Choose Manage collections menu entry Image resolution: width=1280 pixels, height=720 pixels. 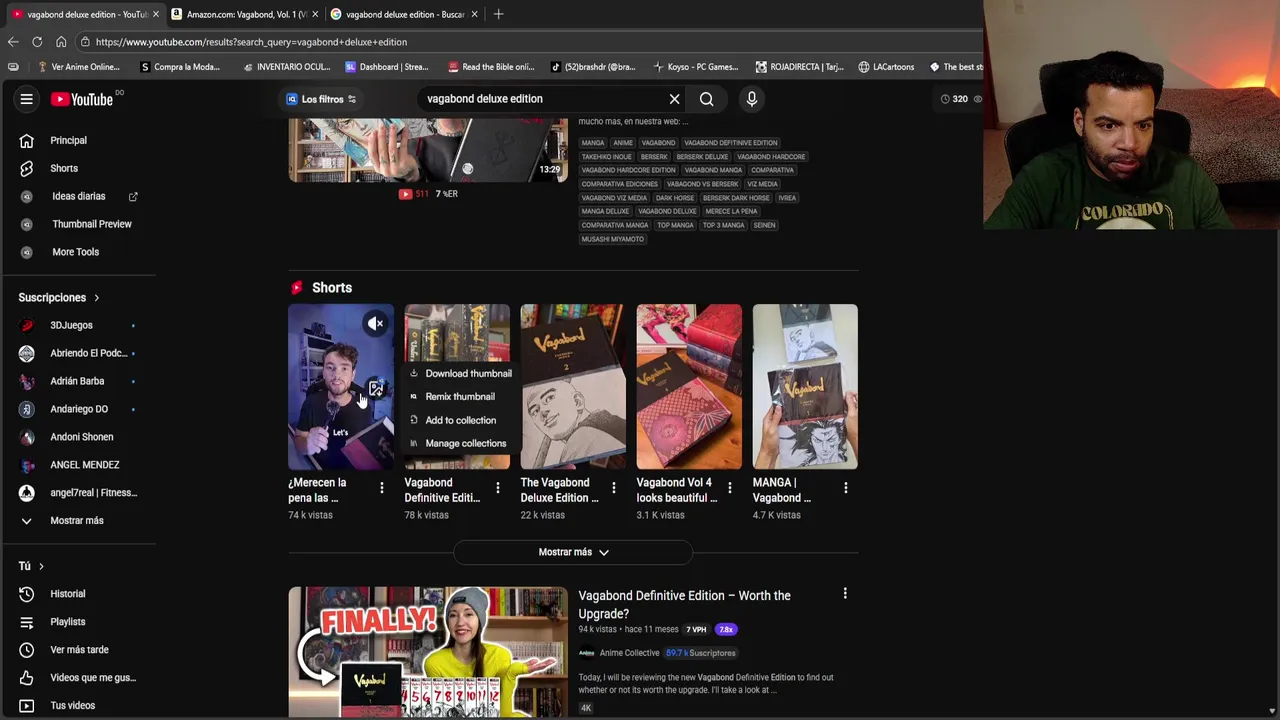tap(460, 443)
